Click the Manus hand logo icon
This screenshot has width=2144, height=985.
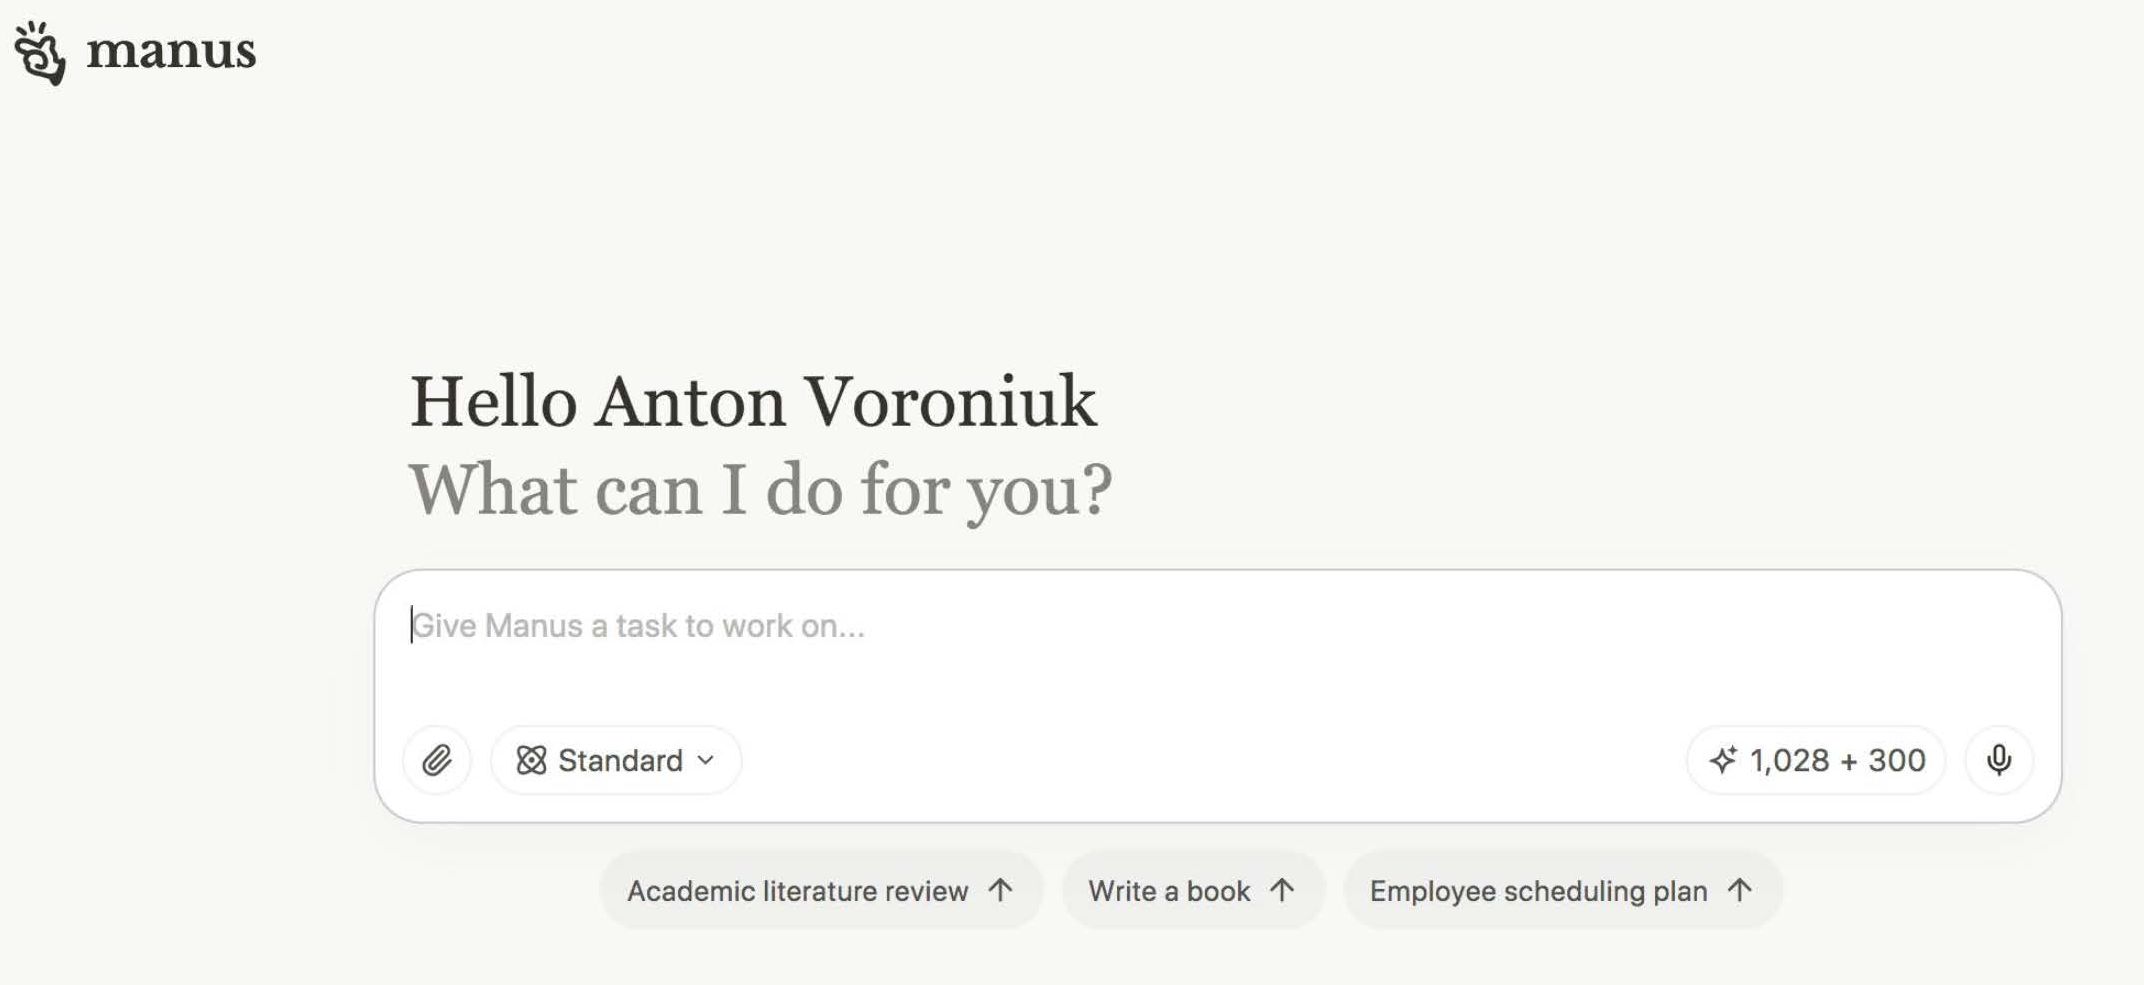click(x=40, y=52)
